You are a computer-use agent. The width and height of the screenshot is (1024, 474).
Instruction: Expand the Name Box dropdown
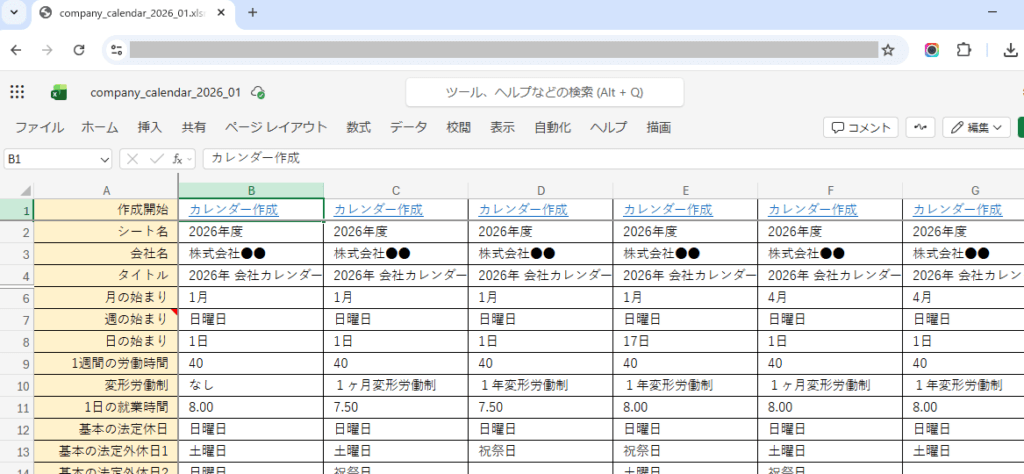[104, 158]
